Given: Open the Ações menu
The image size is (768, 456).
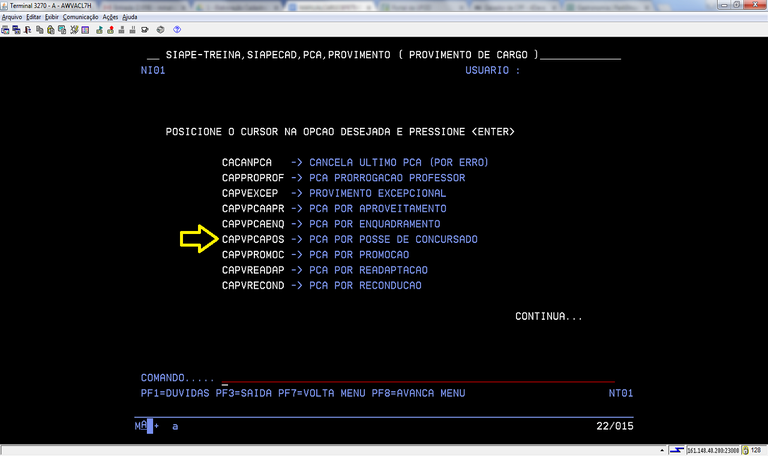Looking at the screenshot, I should pyautogui.click(x=110, y=17).
